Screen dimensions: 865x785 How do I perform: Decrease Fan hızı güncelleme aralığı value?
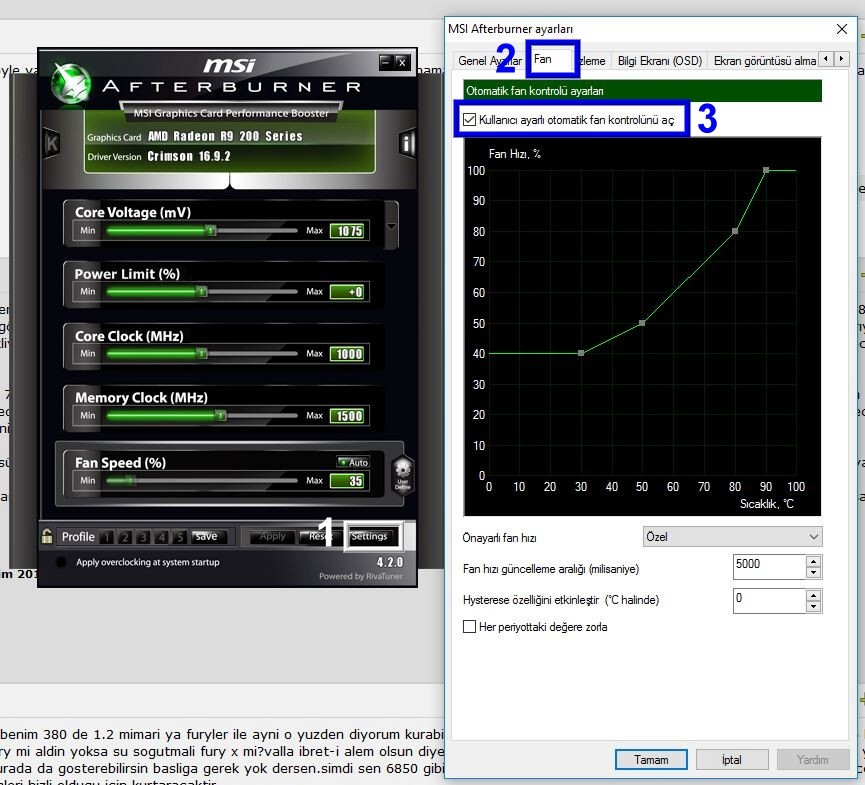813,573
